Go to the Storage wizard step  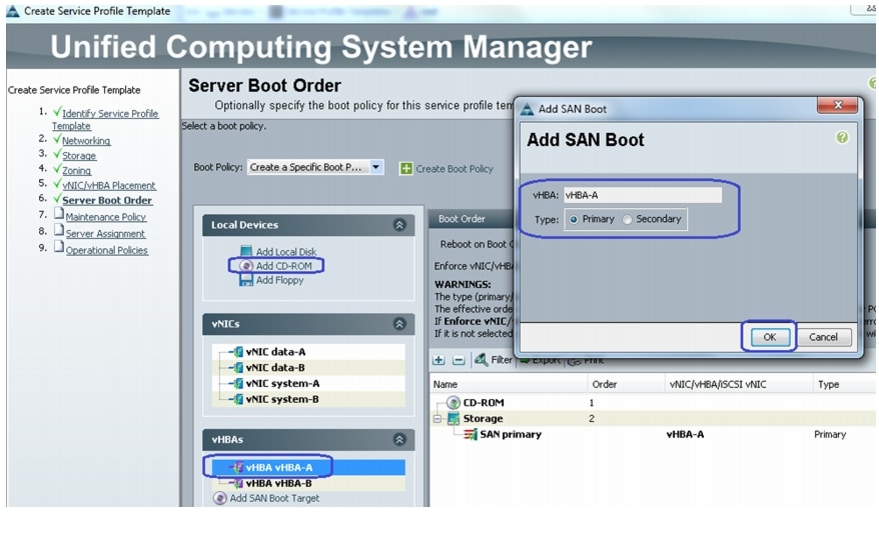(78, 156)
